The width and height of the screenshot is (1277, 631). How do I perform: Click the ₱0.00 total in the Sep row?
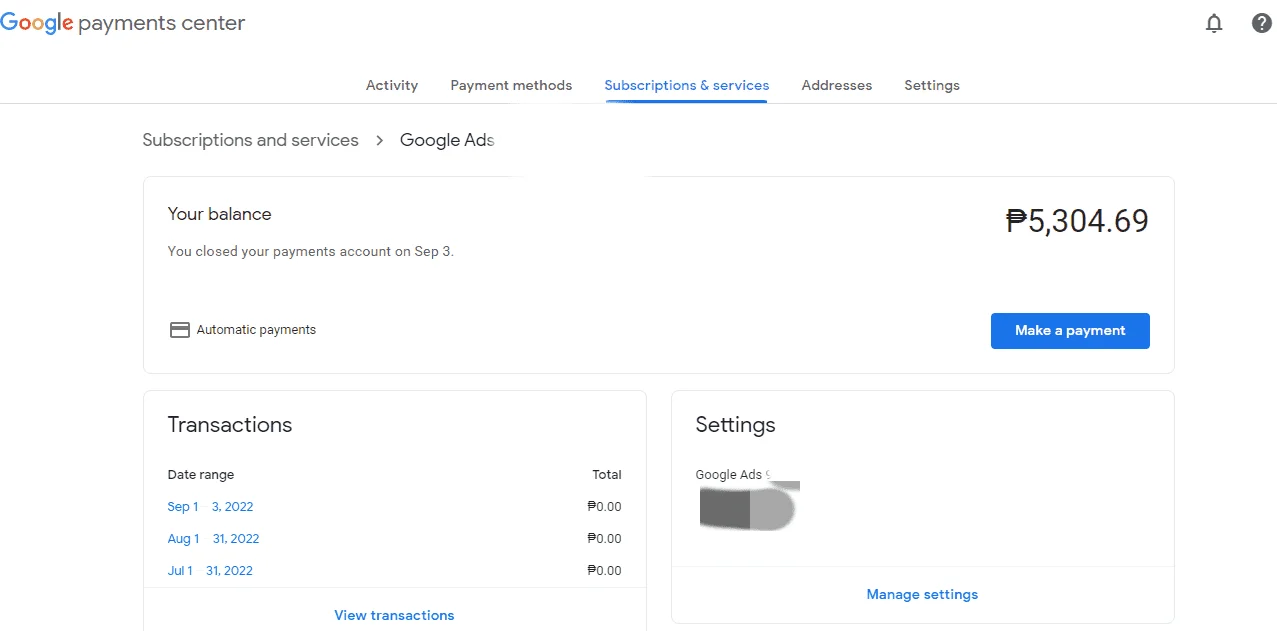point(604,507)
